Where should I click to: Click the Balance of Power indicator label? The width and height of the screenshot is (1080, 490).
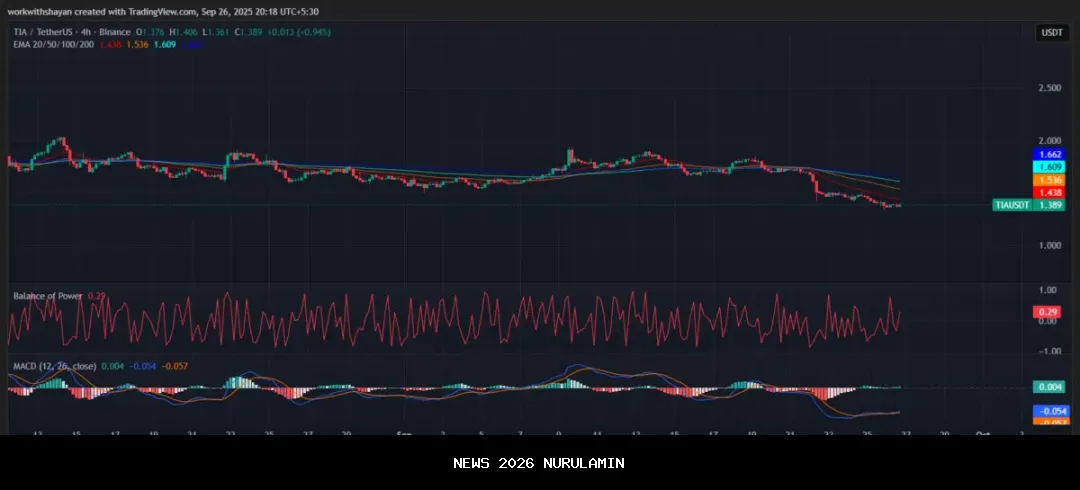[x=48, y=295]
